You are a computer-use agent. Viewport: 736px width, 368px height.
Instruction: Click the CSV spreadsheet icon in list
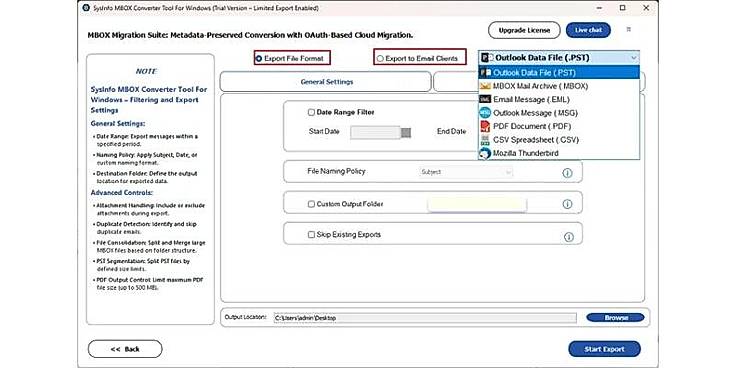click(x=485, y=140)
